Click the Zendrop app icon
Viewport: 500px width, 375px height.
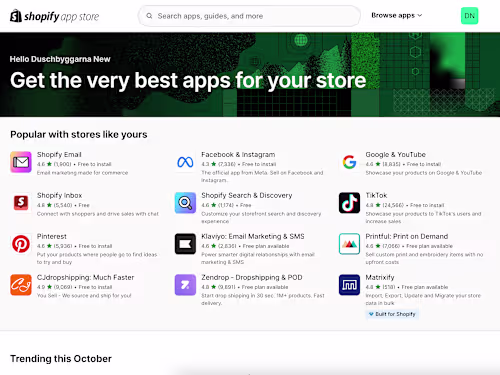(x=185, y=285)
